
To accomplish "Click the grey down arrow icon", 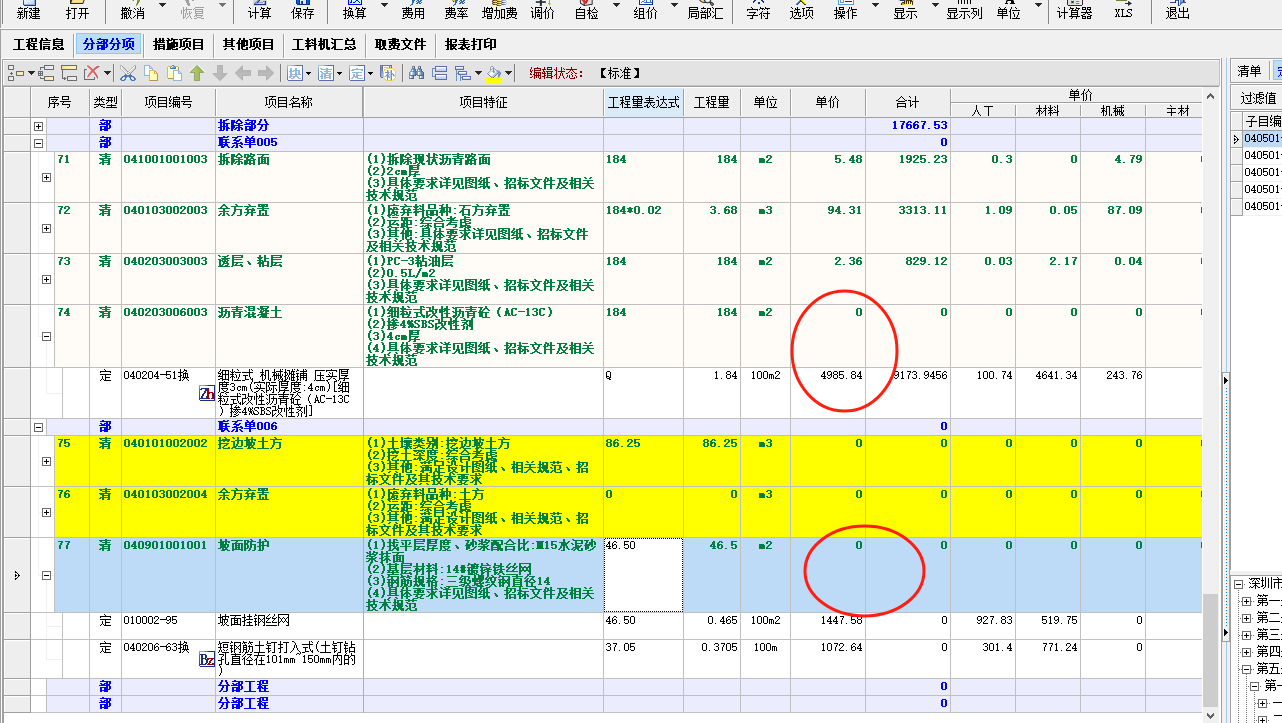I will 220,73.
